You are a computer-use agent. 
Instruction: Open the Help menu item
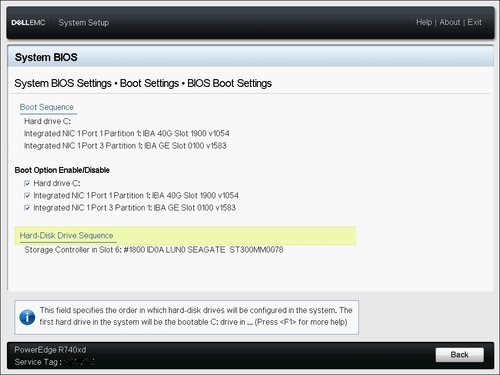coord(424,22)
